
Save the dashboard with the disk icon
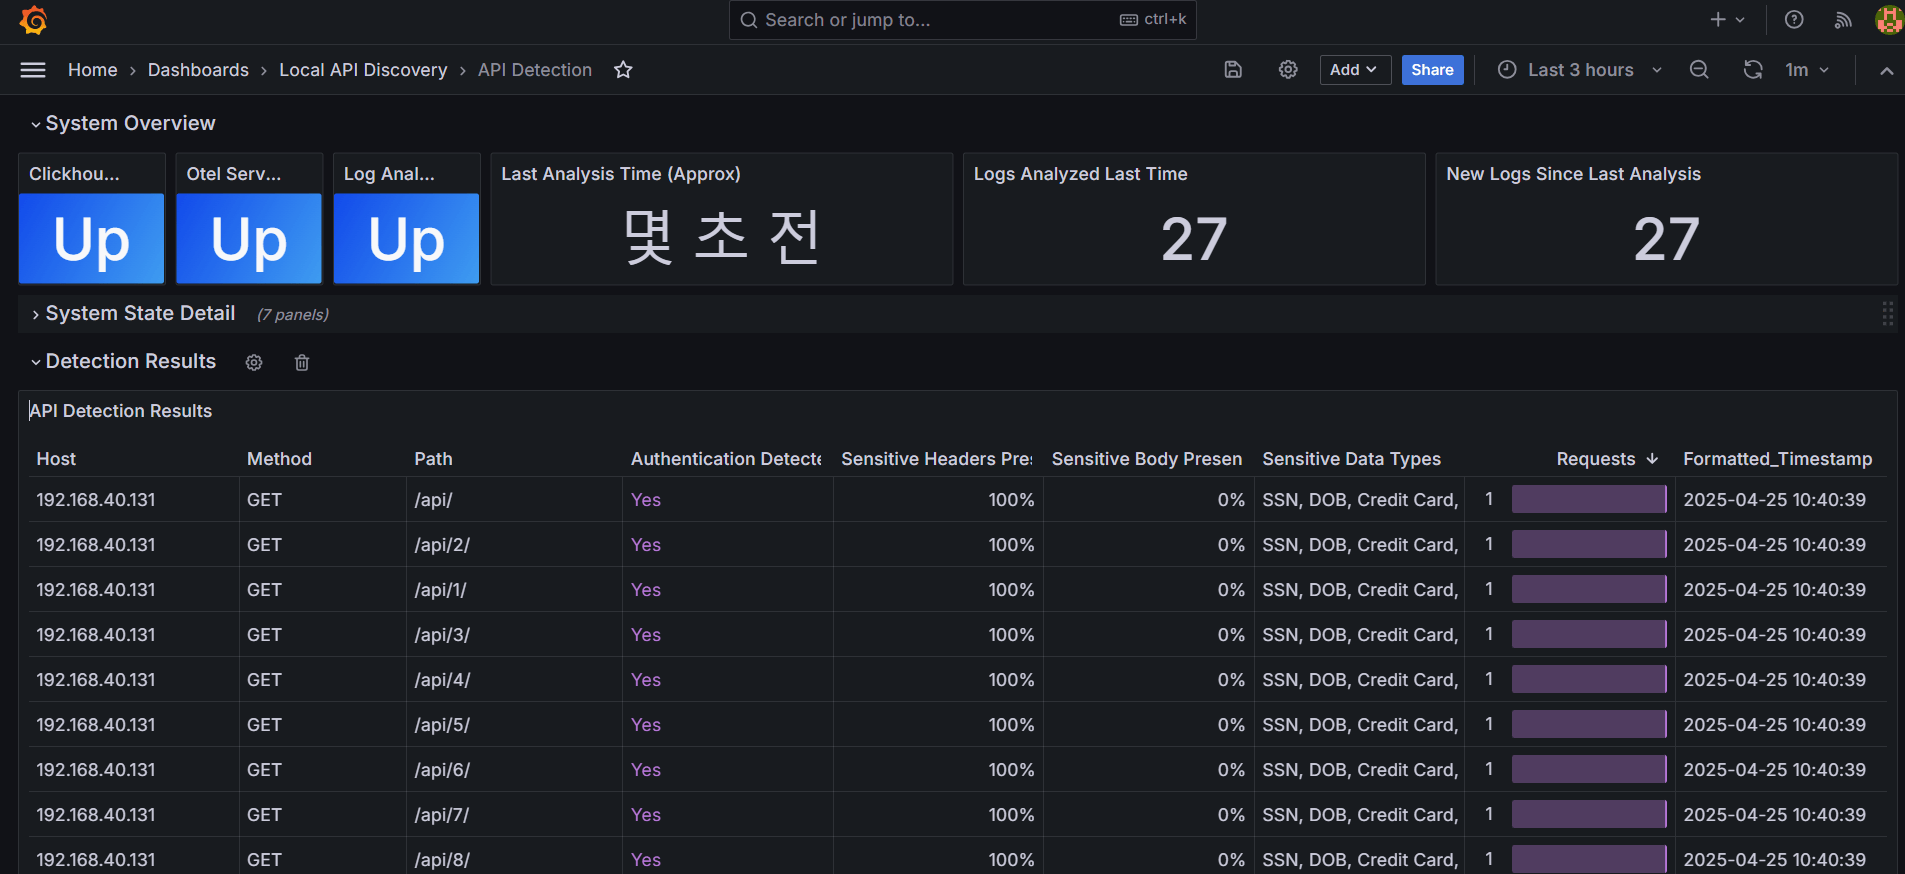point(1233,70)
